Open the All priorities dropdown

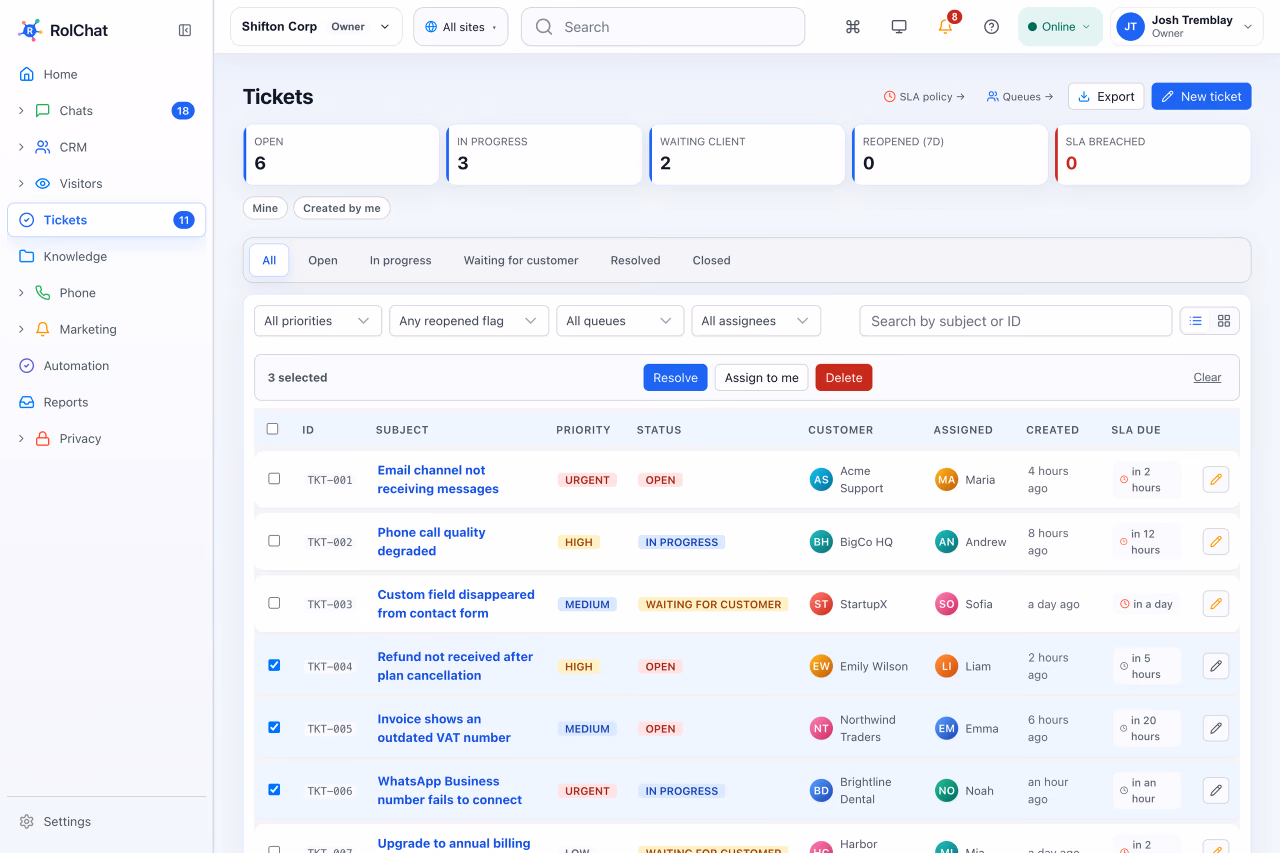click(x=318, y=321)
